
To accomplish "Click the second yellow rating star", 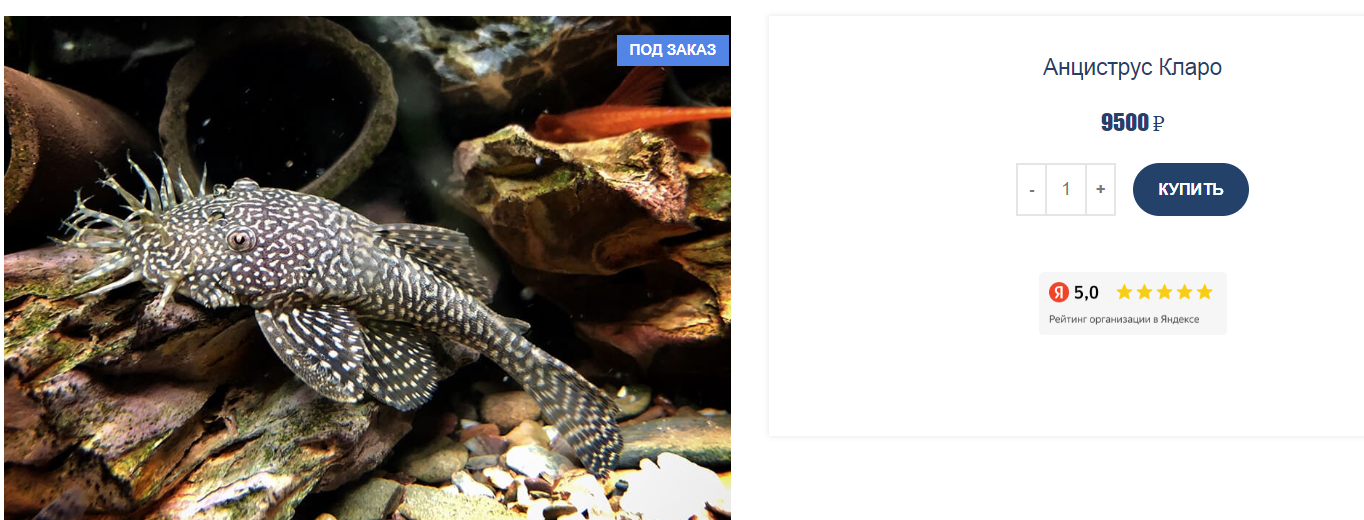I will click(x=1145, y=292).
